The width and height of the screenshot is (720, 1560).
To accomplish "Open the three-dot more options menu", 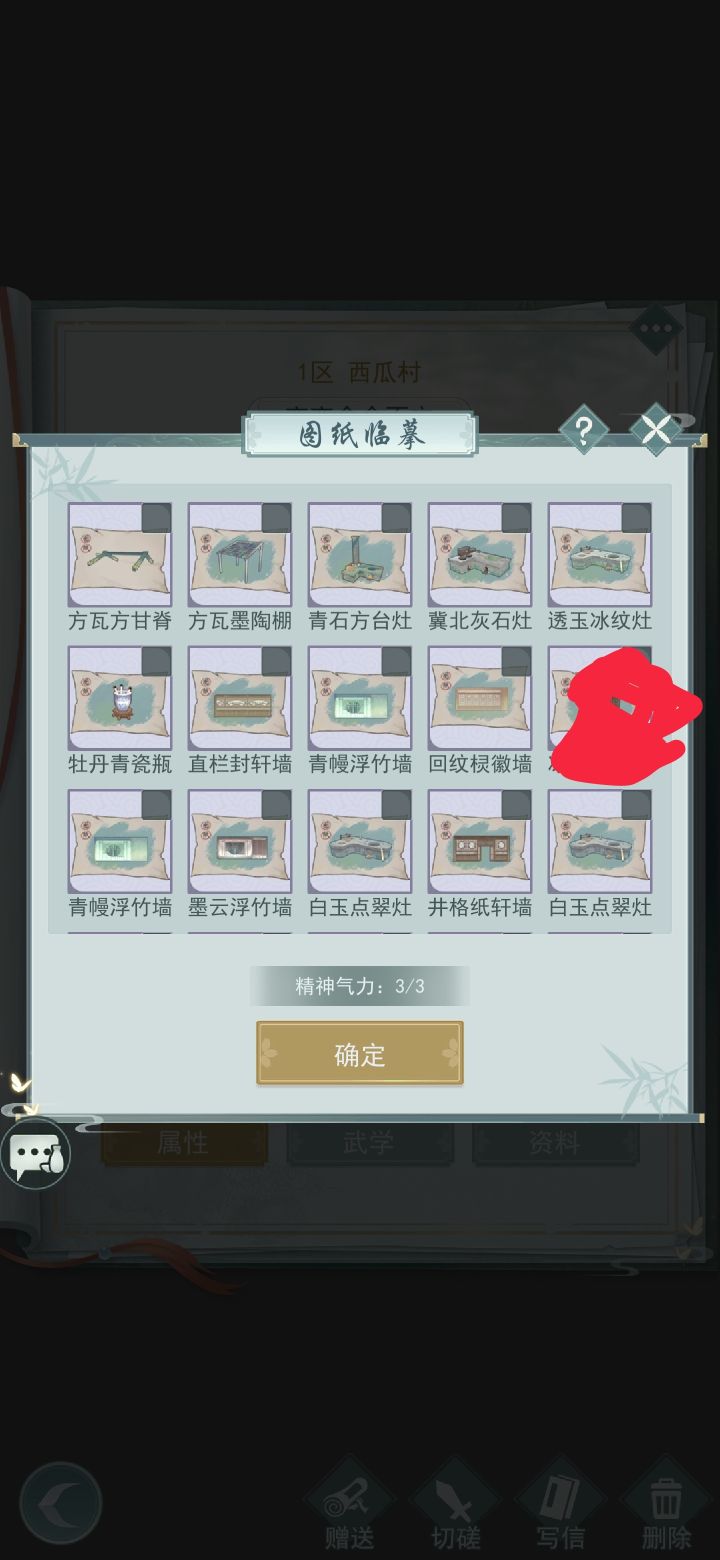I will (656, 329).
